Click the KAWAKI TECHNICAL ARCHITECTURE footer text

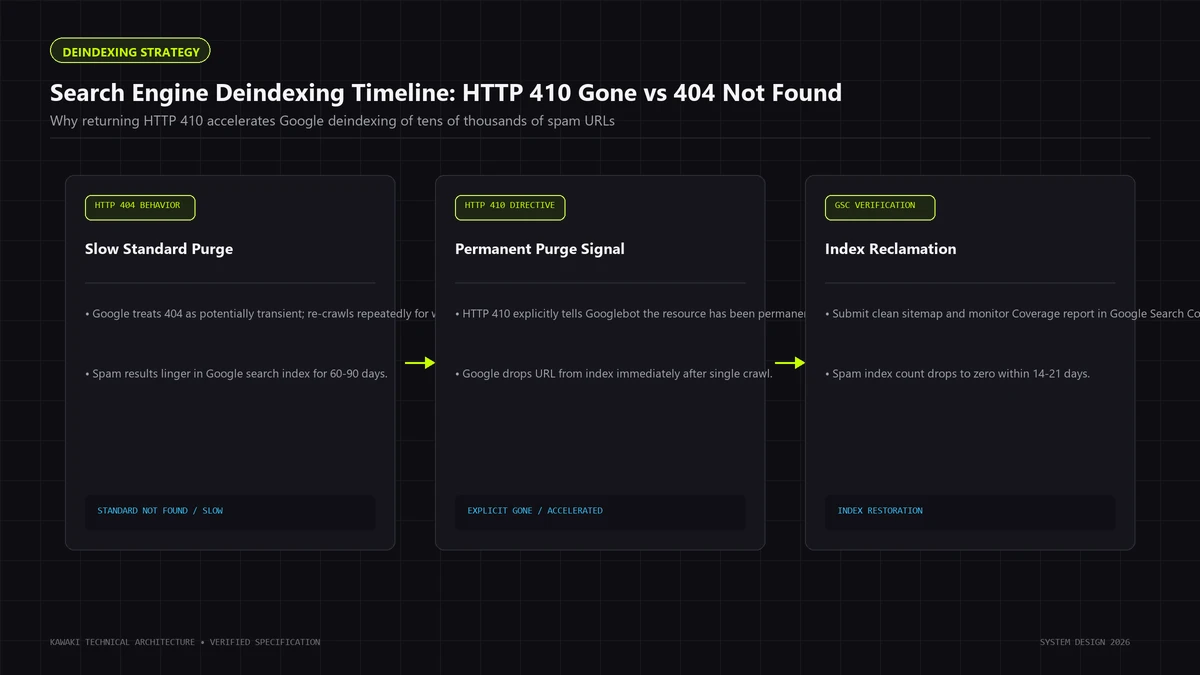coord(185,642)
